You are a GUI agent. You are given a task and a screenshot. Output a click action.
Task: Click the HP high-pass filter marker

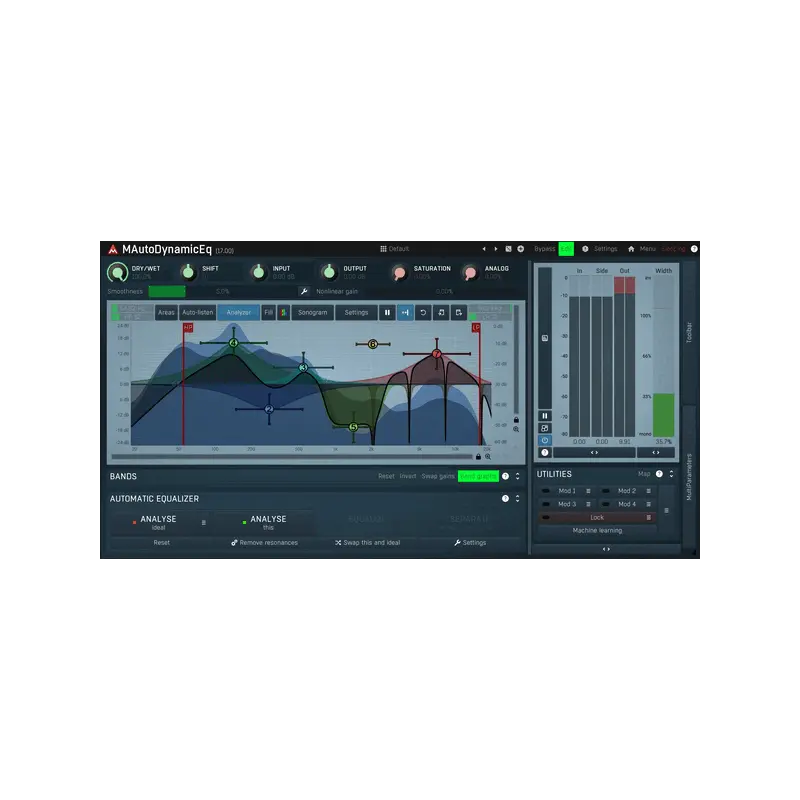point(188,328)
